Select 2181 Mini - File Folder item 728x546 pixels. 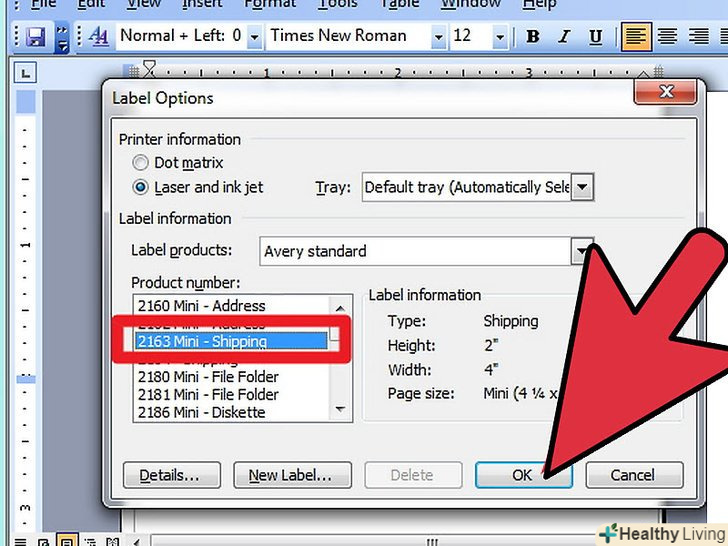click(231, 395)
